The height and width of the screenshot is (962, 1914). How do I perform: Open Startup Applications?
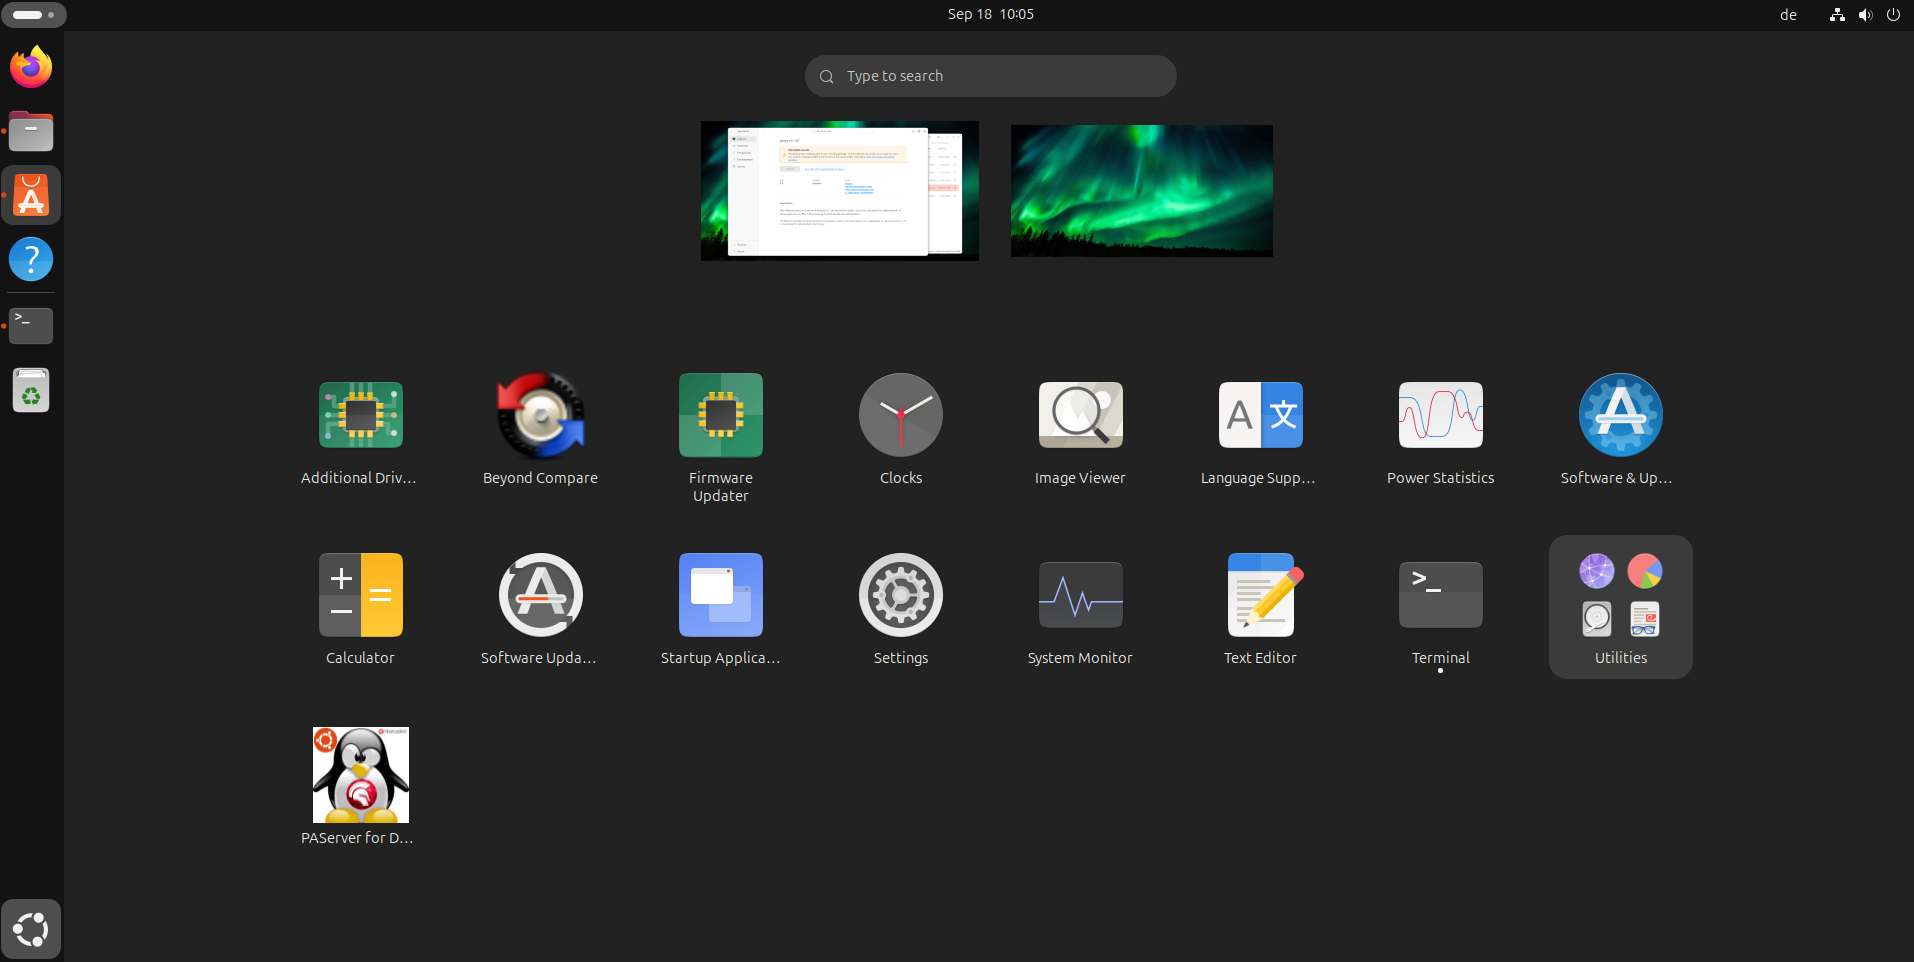point(720,596)
